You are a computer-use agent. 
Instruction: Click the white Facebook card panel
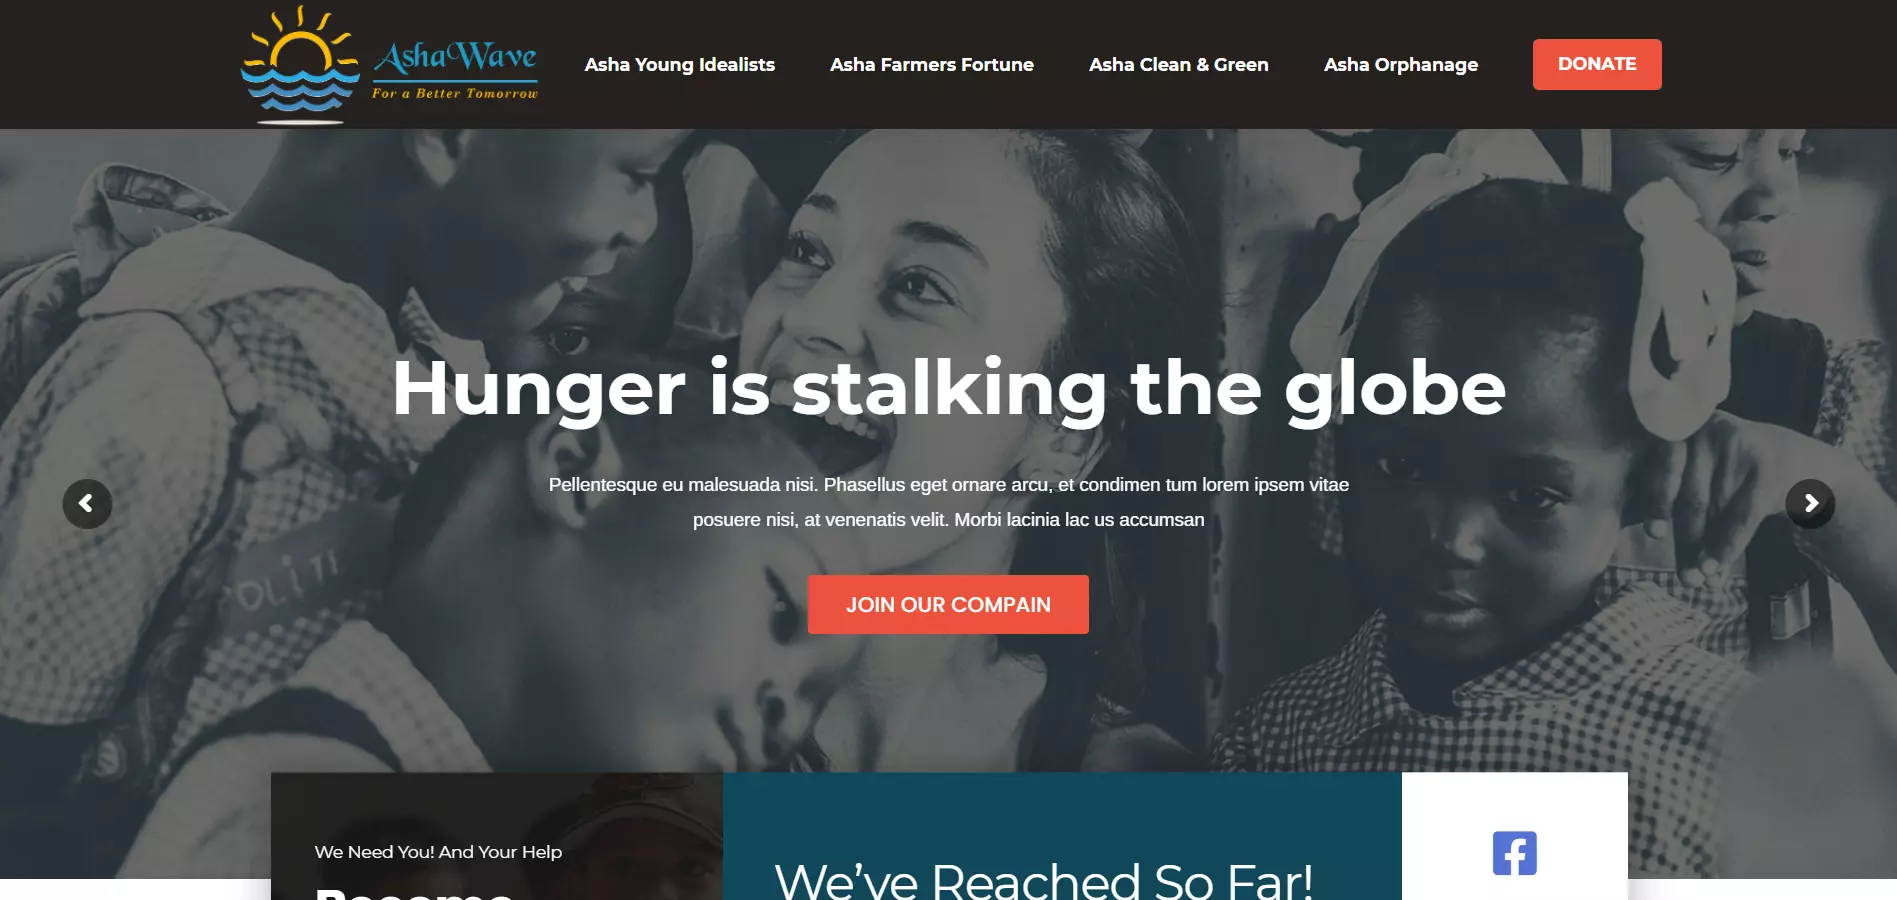1514,836
